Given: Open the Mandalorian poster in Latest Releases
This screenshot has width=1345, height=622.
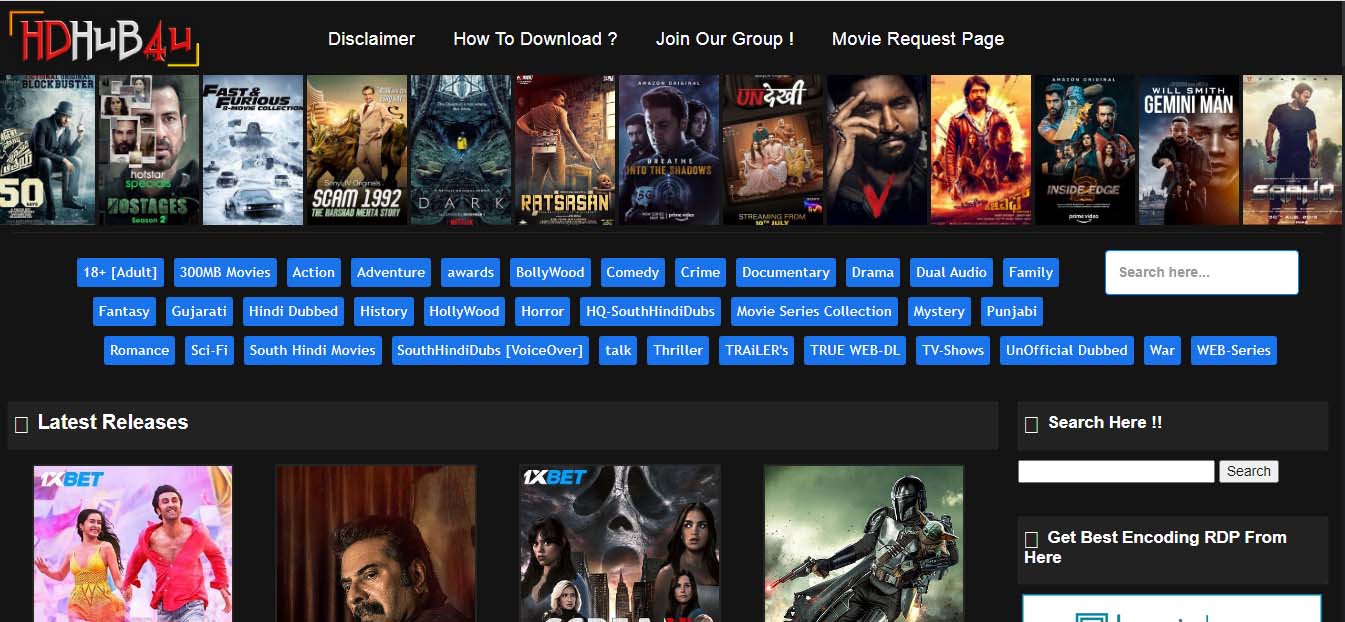Looking at the screenshot, I should point(864,544).
